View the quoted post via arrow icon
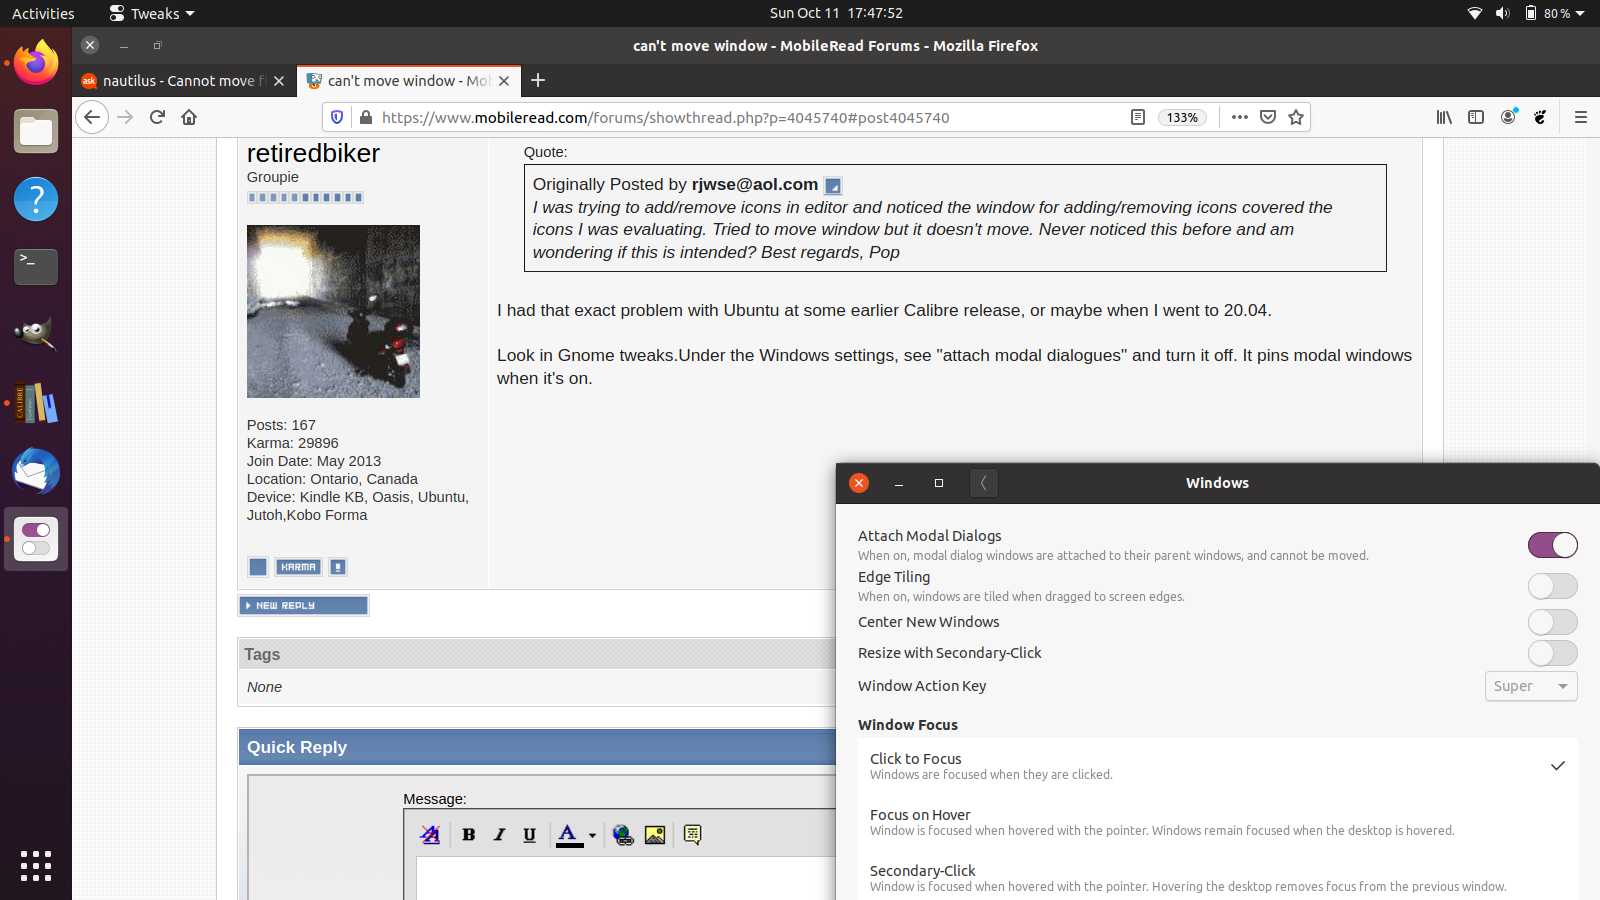Screen dimensions: 1600x900 click(833, 185)
